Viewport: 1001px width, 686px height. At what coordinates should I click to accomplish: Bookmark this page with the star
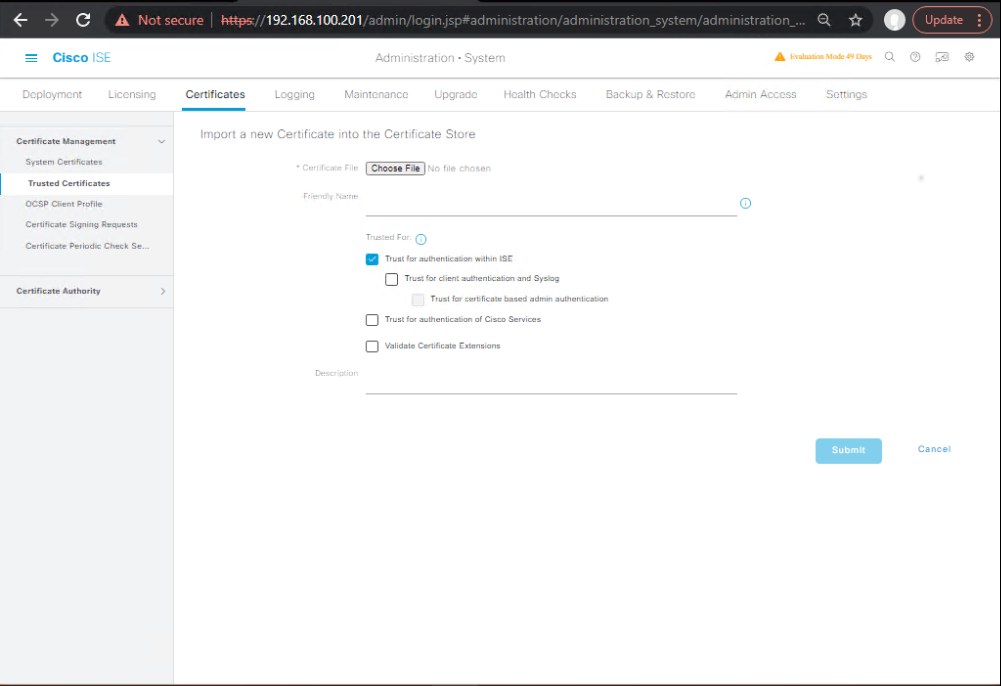click(855, 20)
